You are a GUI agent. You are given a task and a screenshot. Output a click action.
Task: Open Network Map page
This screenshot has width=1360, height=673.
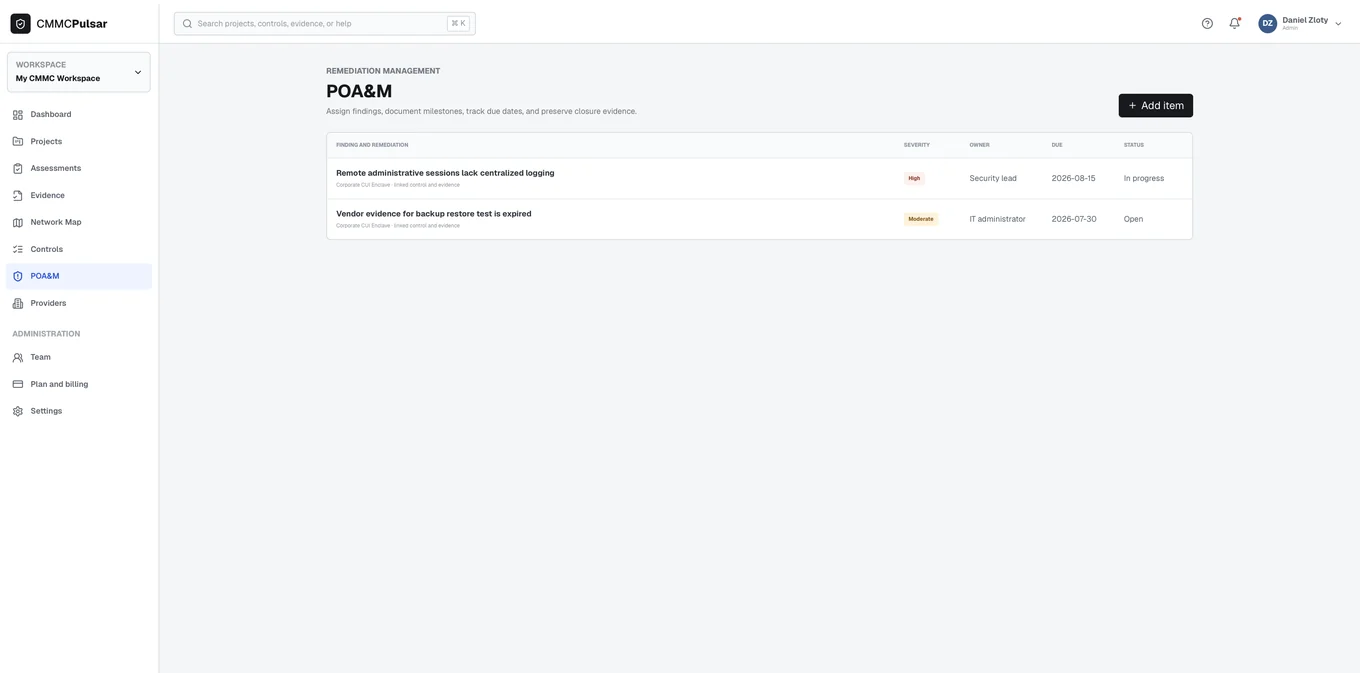[79, 223]
